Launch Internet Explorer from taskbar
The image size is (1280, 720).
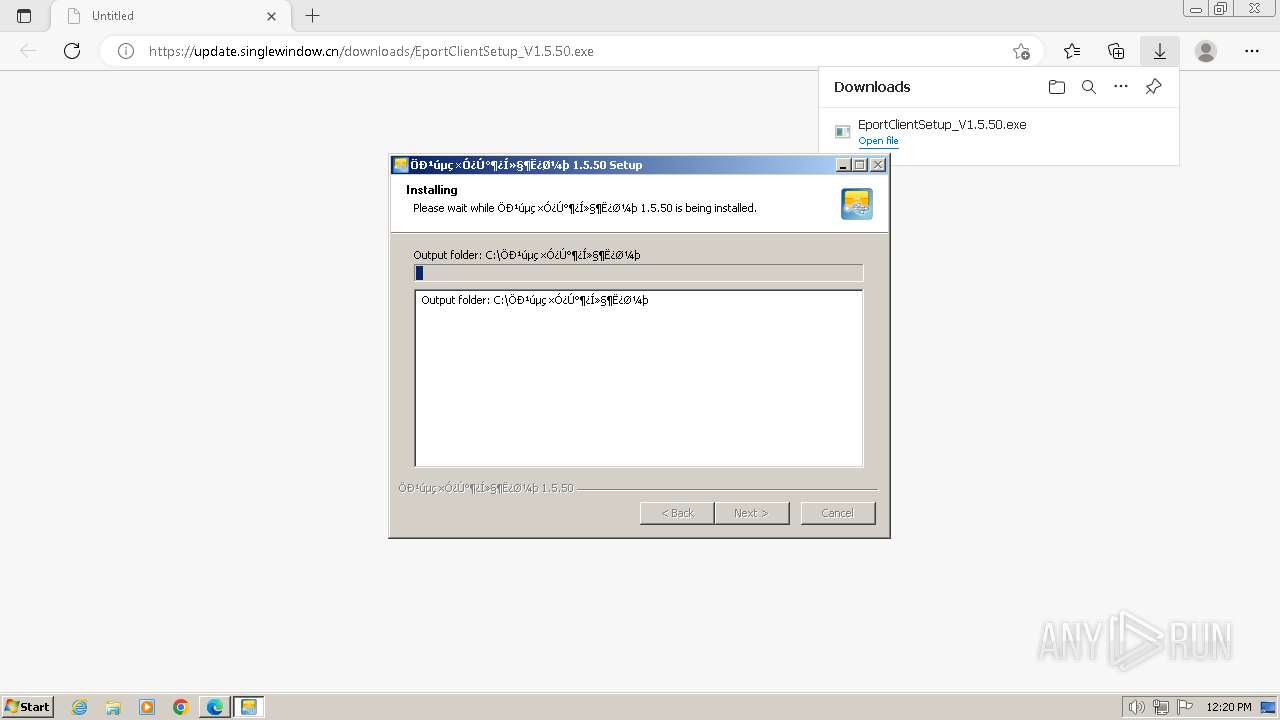pos(79,707)
